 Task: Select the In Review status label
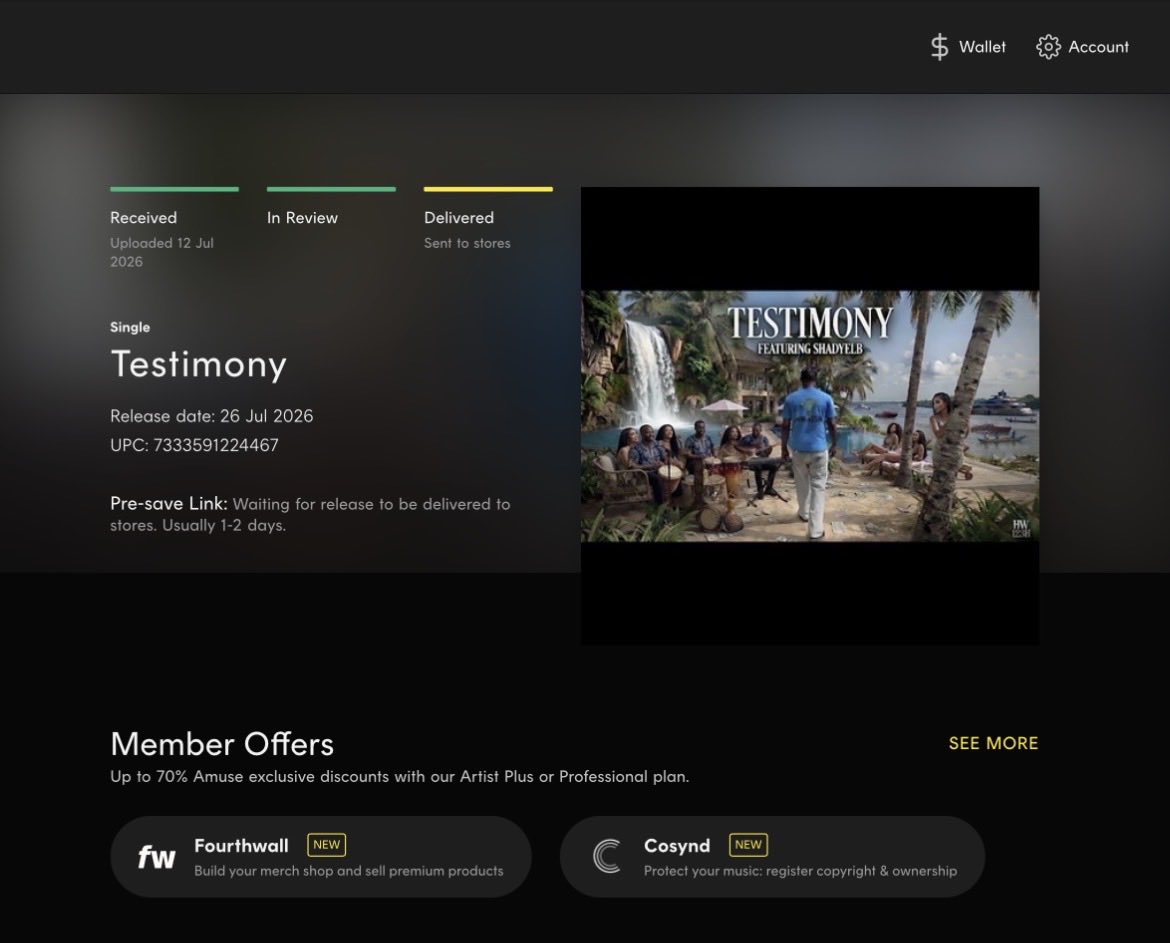coord(302,218)
